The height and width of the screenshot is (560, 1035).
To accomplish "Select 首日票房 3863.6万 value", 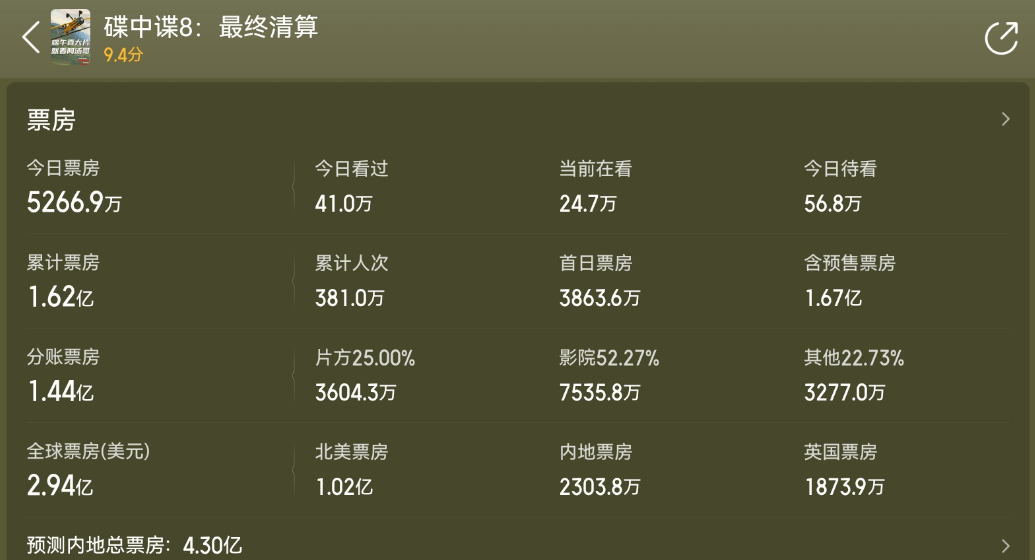I will pyautogui.click(x=599, y=298).
